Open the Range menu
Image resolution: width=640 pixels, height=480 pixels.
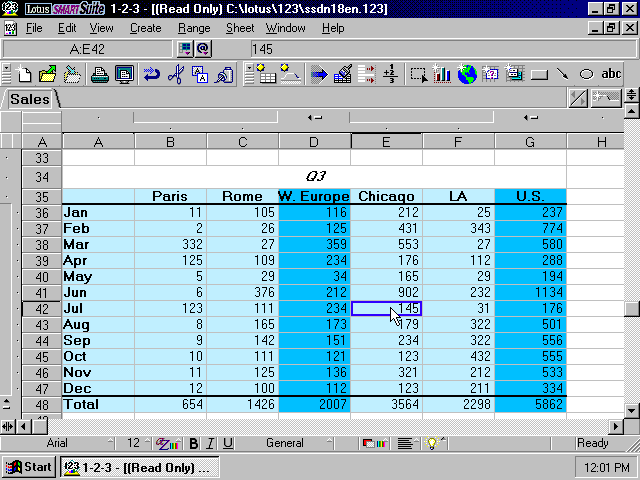[x=194, y=28]
